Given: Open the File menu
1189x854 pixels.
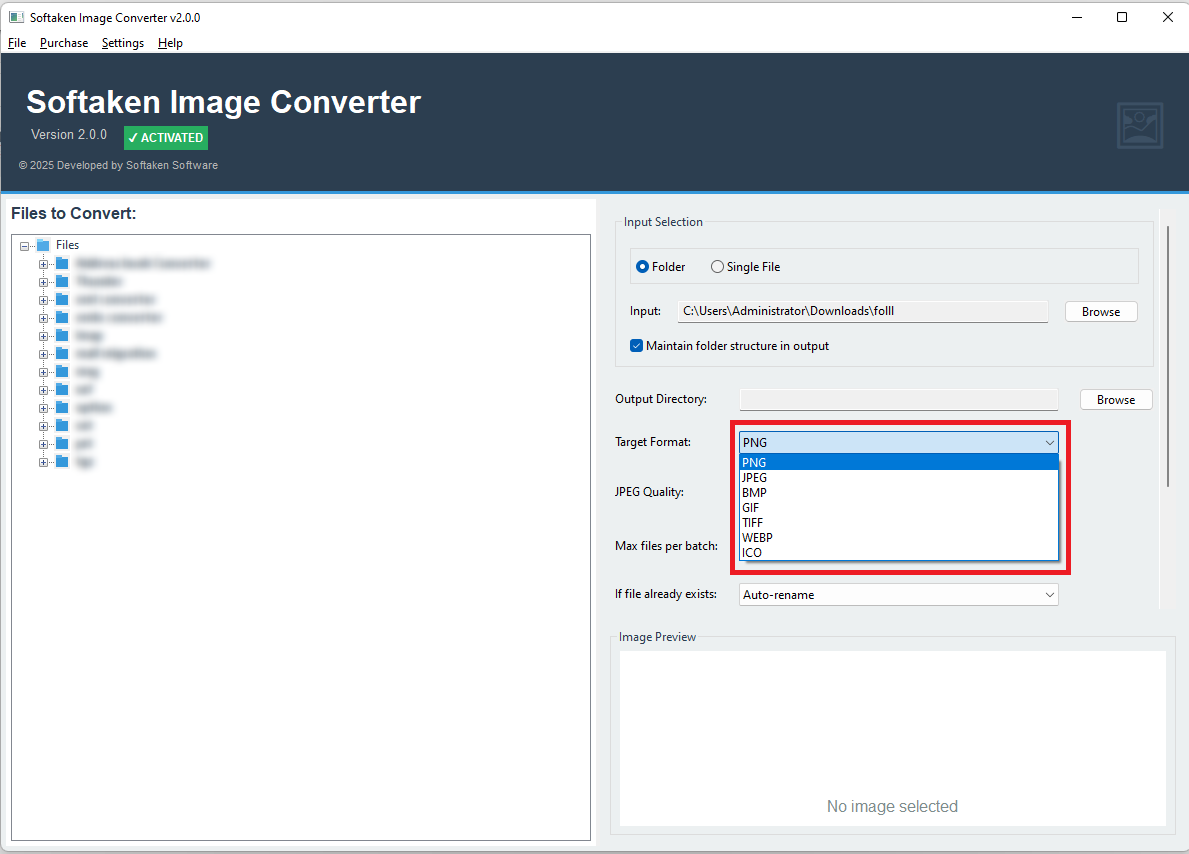Looking at the screenshot, I should pyautogui.click(x=17, y=43).
